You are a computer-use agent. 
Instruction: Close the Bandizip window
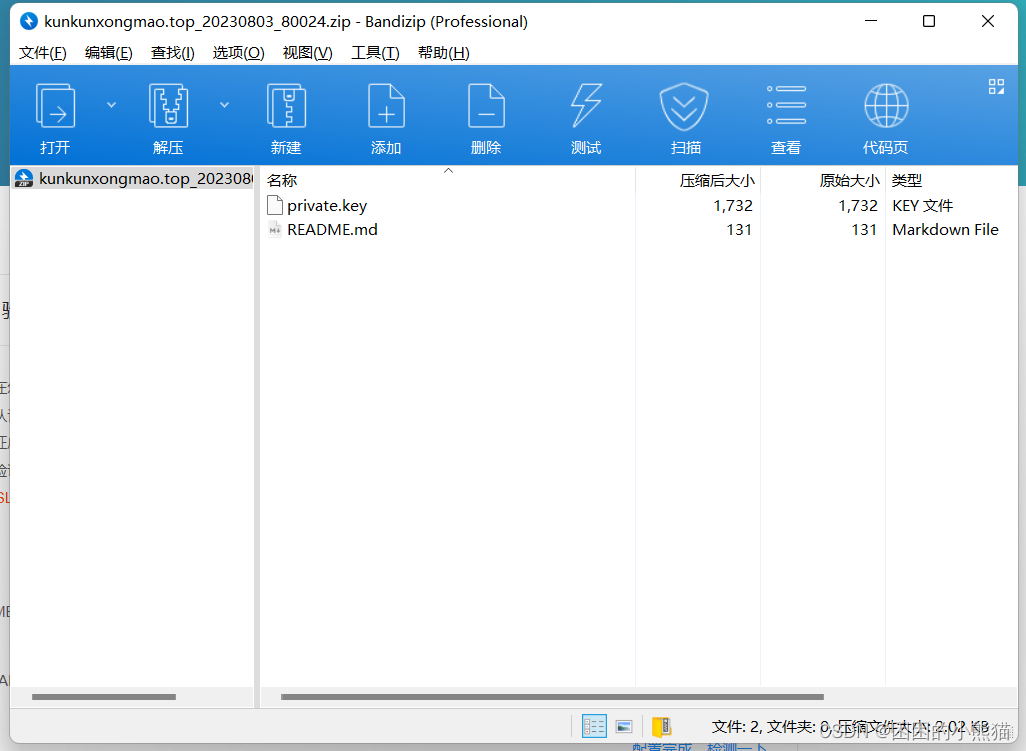(x=988, y=22)
